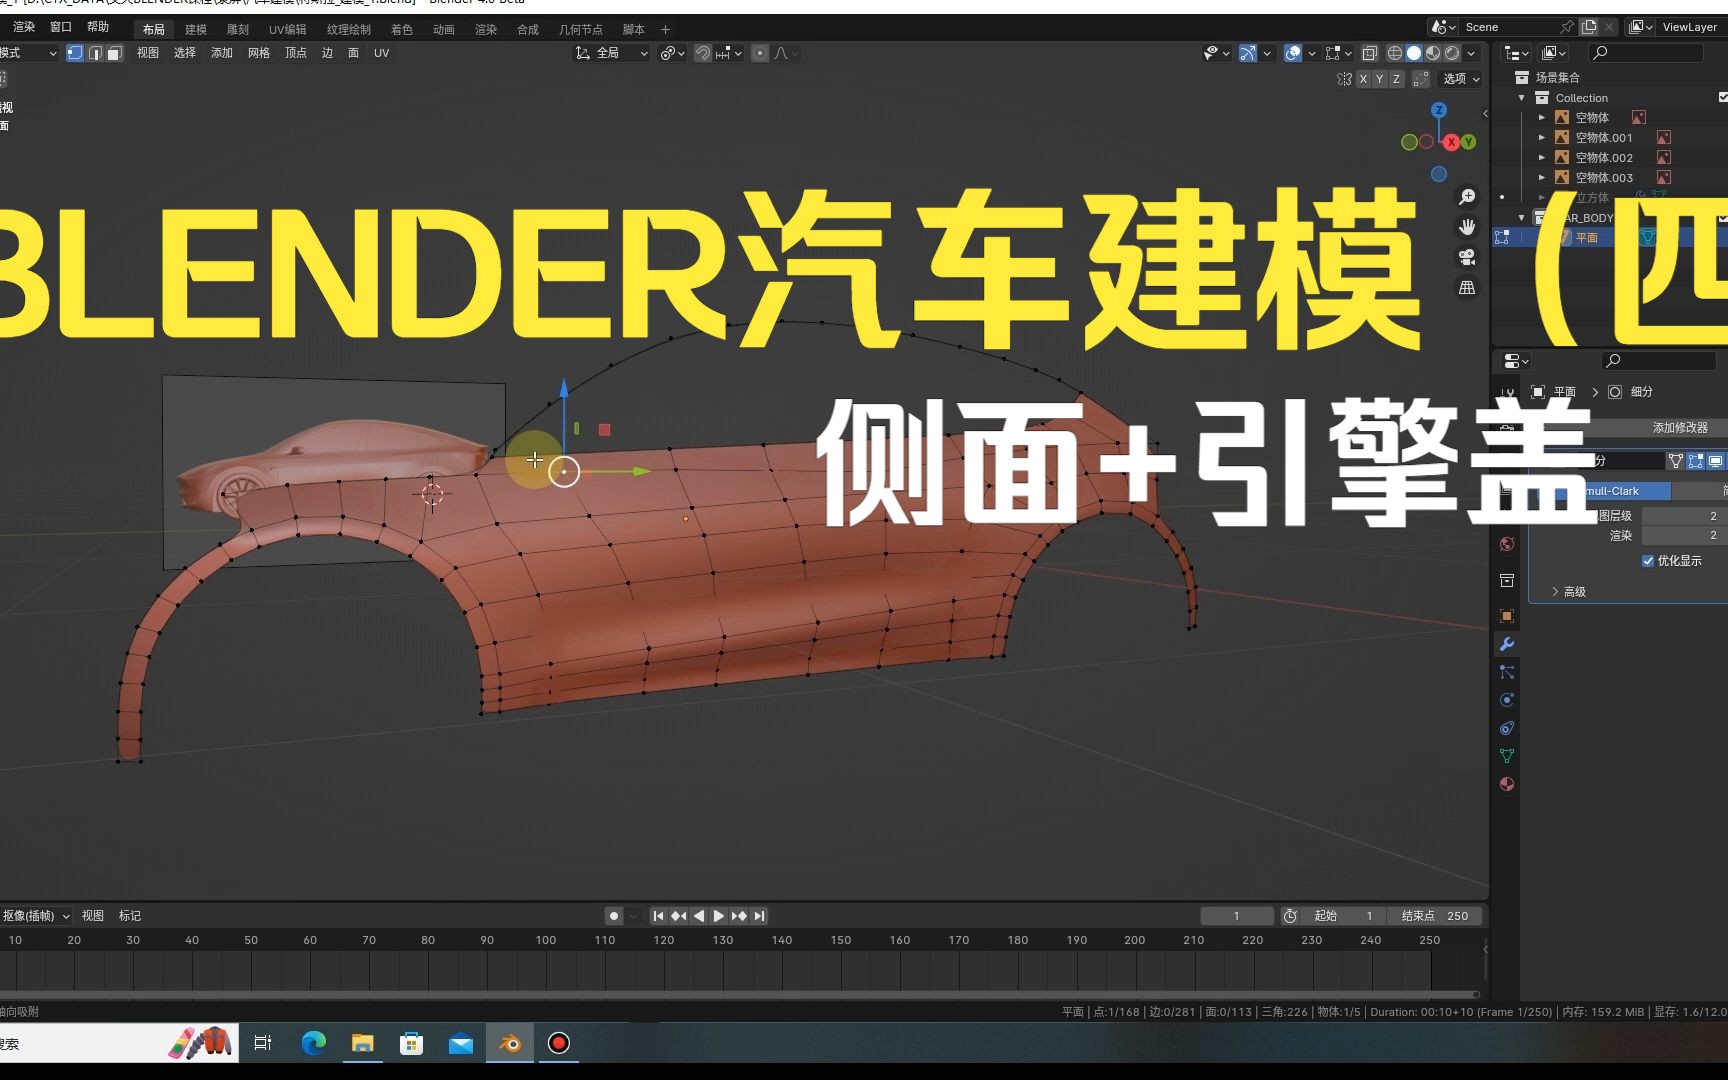Open 视图 viewport menu
Image resolution: width=1728 pixels, height=1080 pixels.
pos(148,53)
